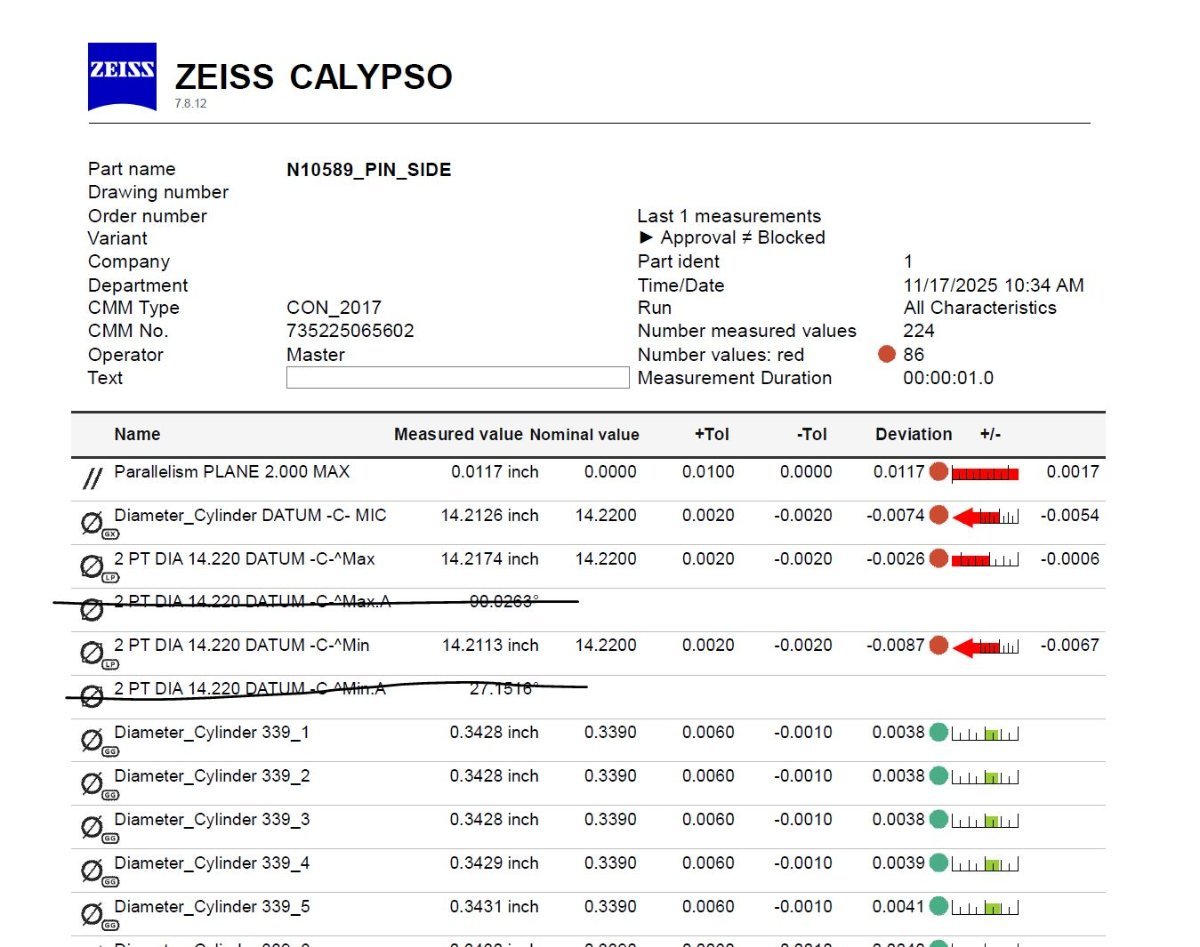This screenshot has width=1200, height=947.
Task: Select the parallelism symbol of Parallelism PLANE 2.000 MAX
Action: tap(92, 480)
